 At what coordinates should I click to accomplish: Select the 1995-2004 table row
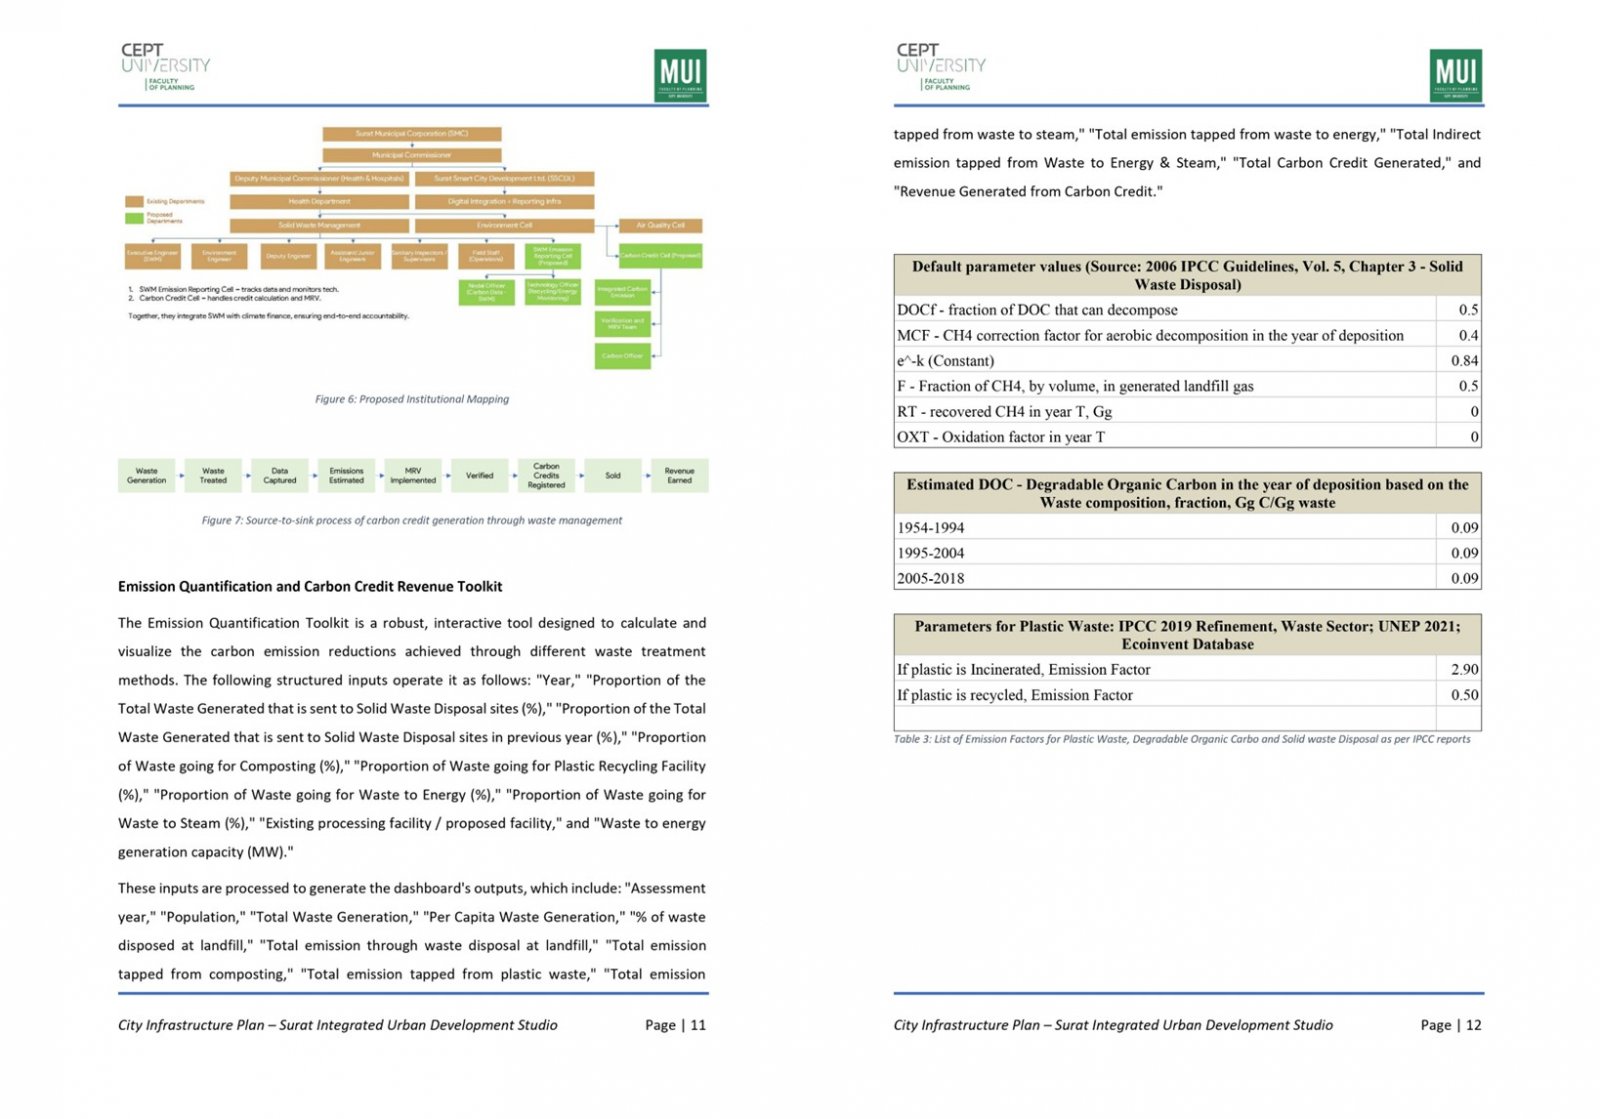[1187, 553]
